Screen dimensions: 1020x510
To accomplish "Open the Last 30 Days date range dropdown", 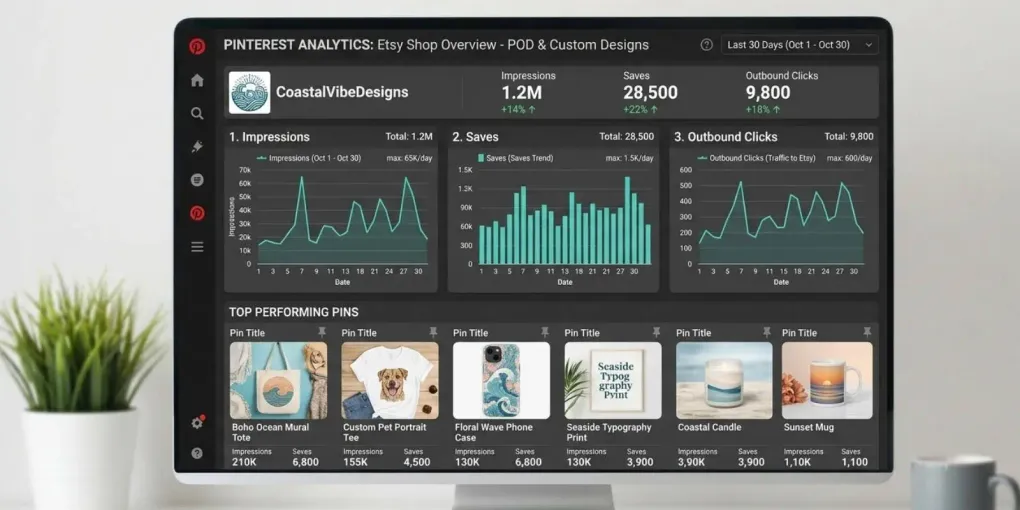I will pyautogui.click(x=799, y=45).
